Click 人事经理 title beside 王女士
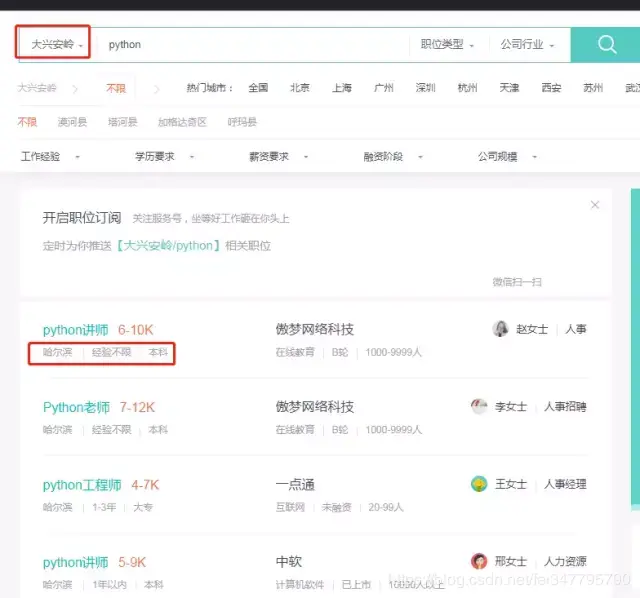This screenshot has width=640, height=598. [565, 484]
